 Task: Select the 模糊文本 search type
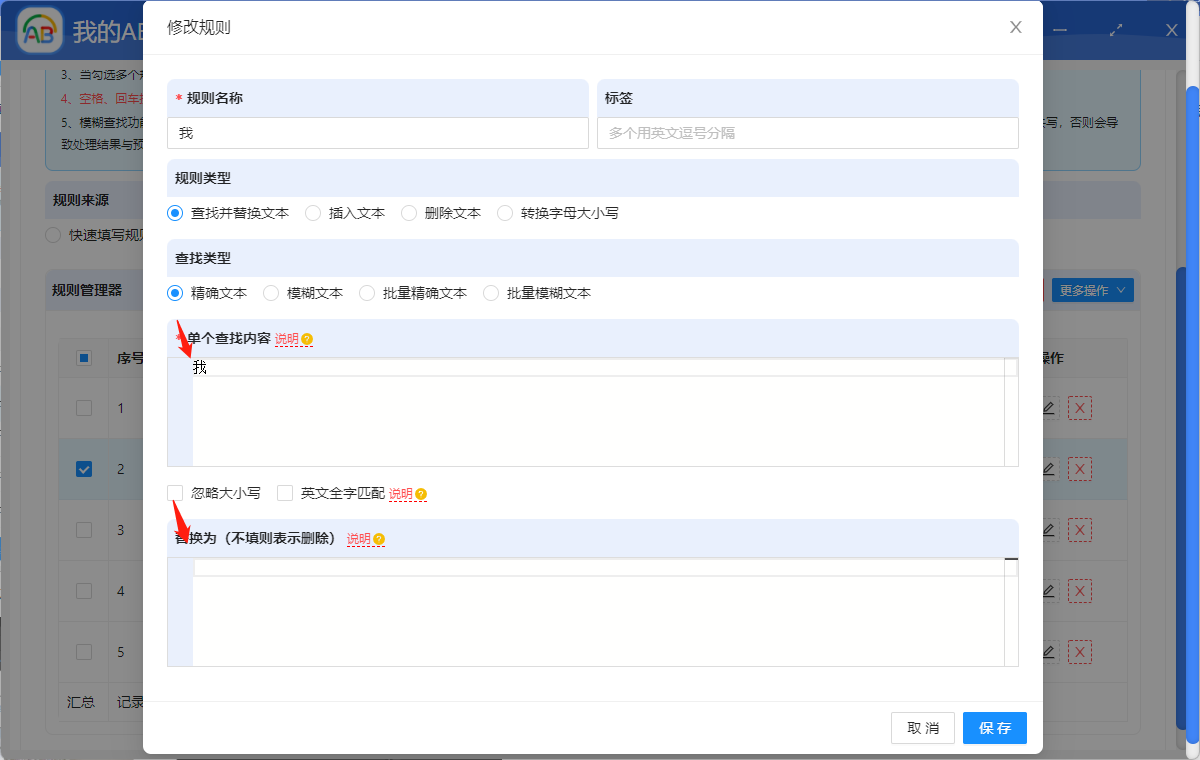click(270, 292)
